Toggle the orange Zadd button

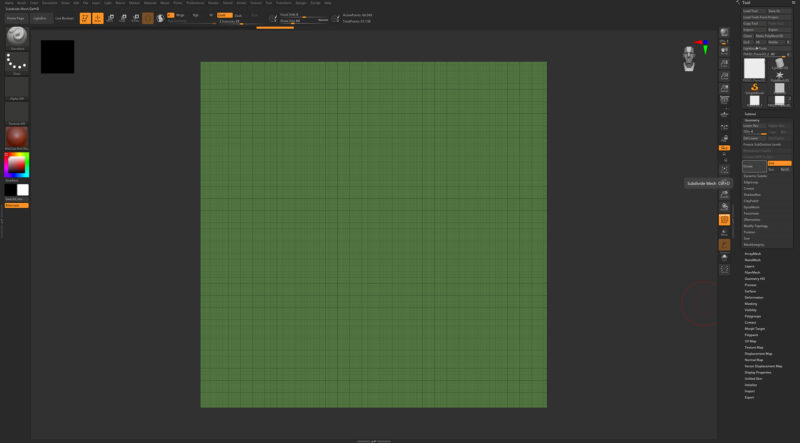(224, 15)
